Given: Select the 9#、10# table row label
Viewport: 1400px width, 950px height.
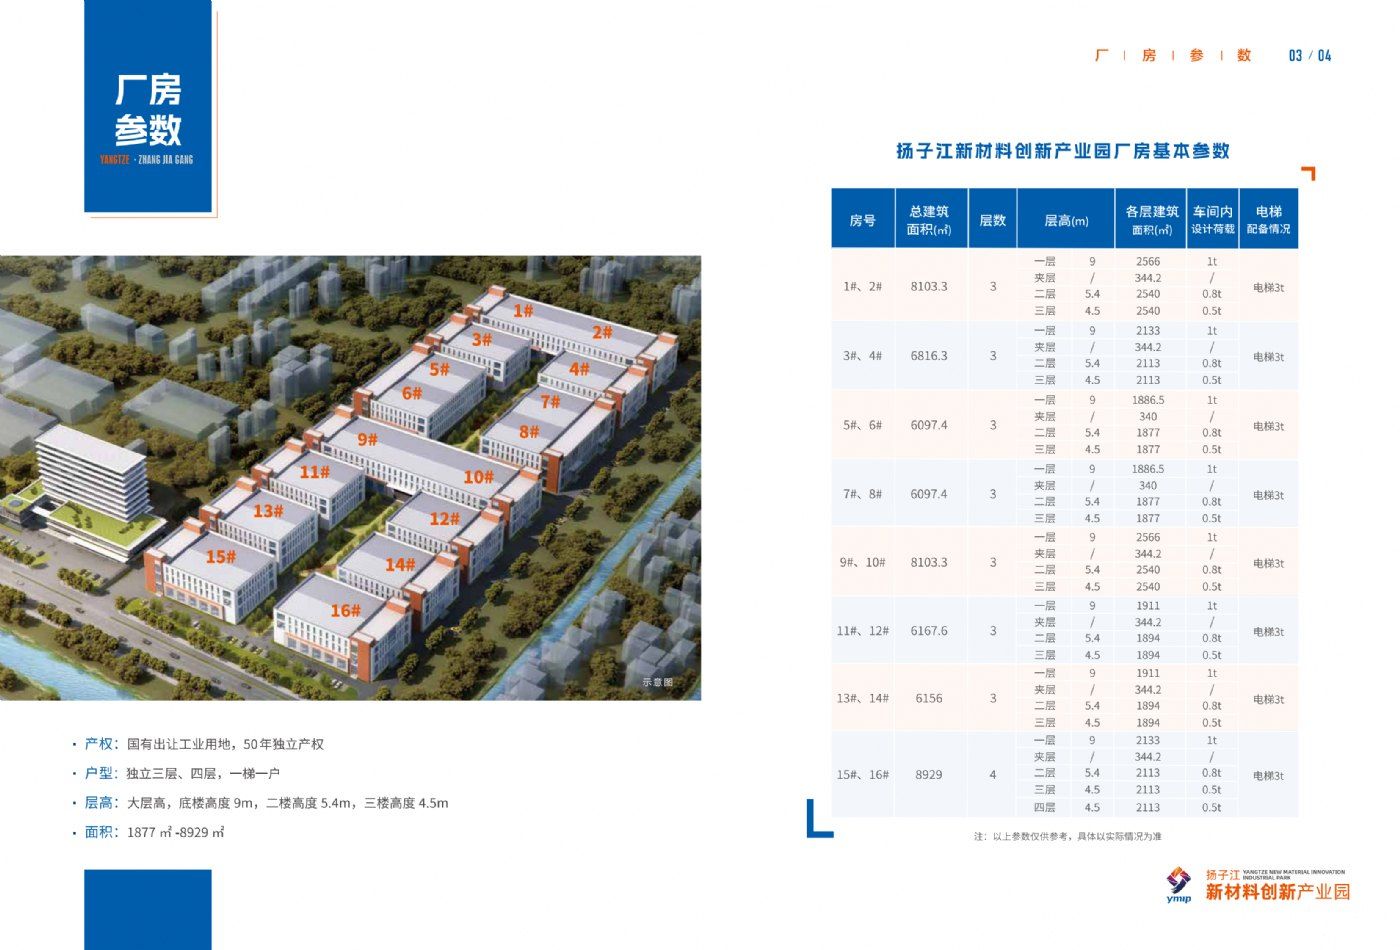Looking at the screenshot, I should 862,562.
